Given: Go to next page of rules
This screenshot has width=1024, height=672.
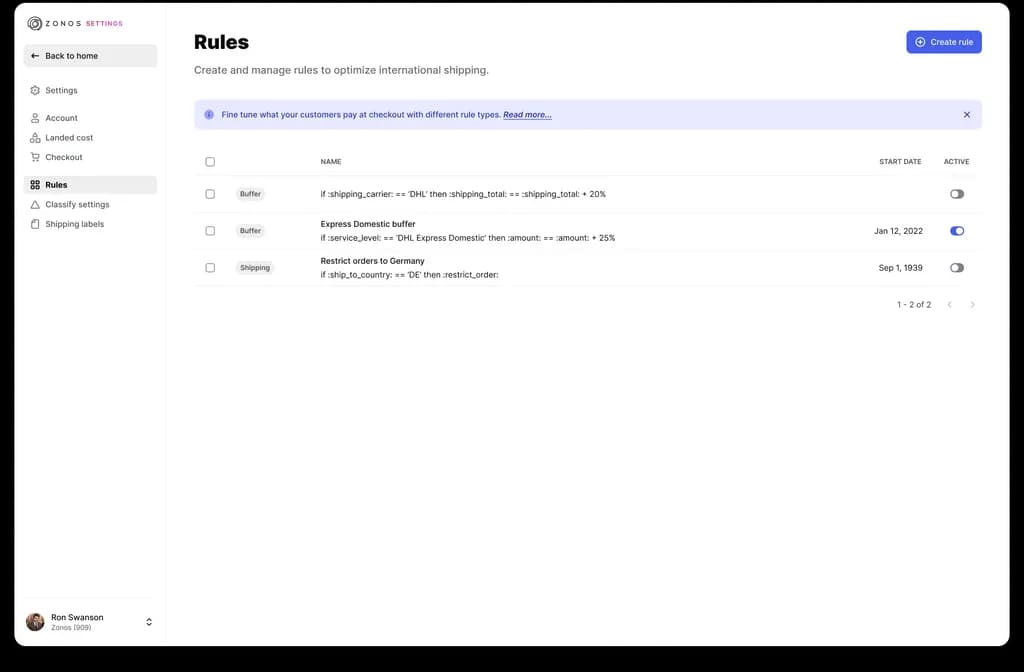Looking at the screenshot, I should 972,304.
